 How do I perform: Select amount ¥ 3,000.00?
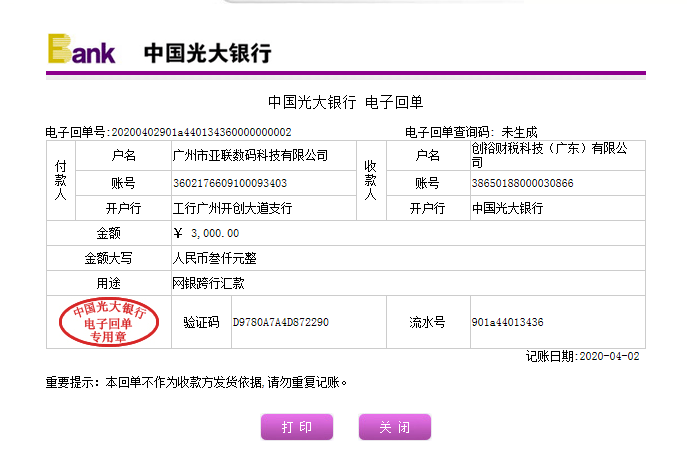coord(206,233)
